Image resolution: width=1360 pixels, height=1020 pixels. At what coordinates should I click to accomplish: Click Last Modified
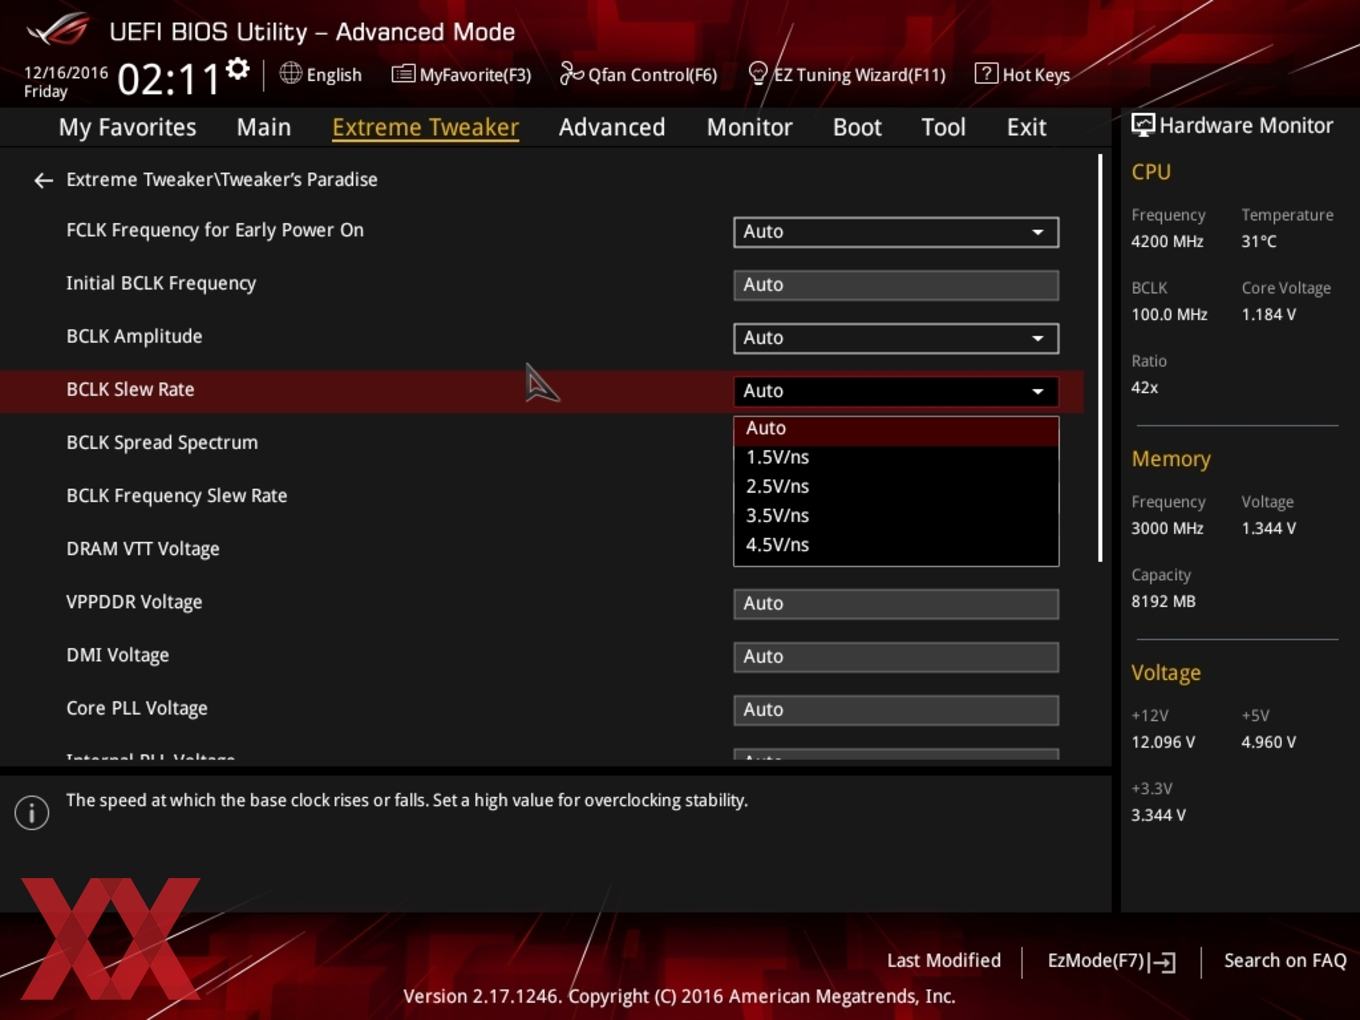tap(944, 961)
